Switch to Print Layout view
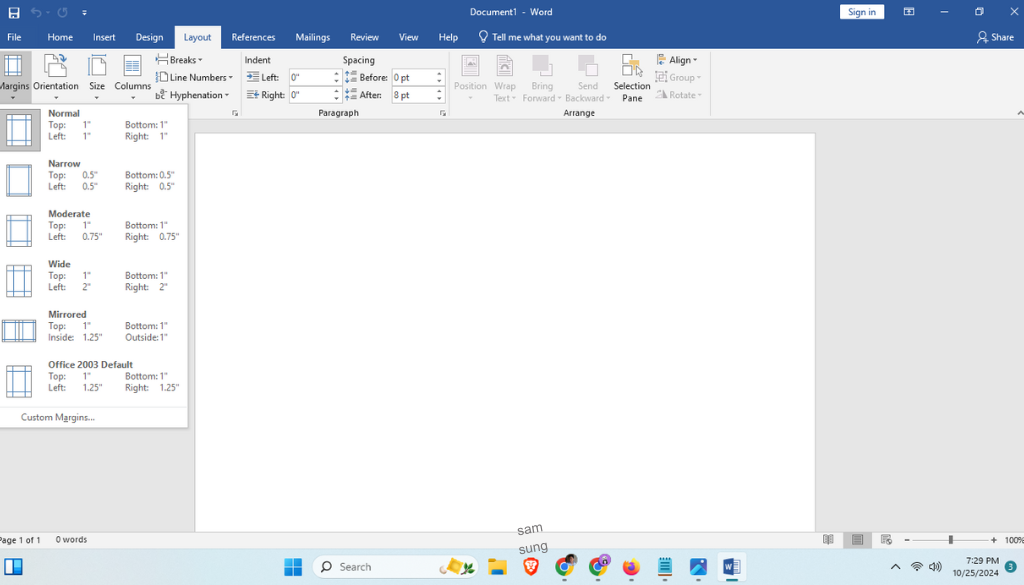This screenshot has width=1024, height=585. coord(857,540)
